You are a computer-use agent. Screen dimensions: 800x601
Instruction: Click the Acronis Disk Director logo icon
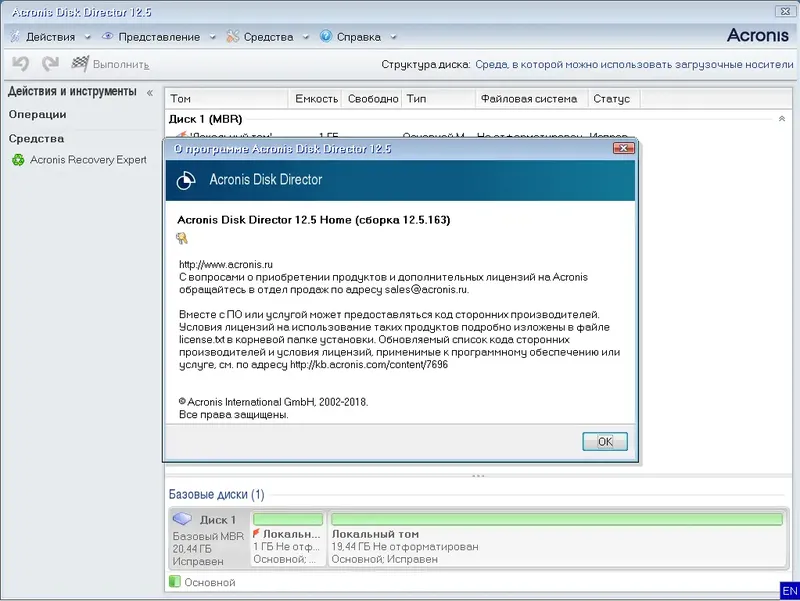coord(186,180)
